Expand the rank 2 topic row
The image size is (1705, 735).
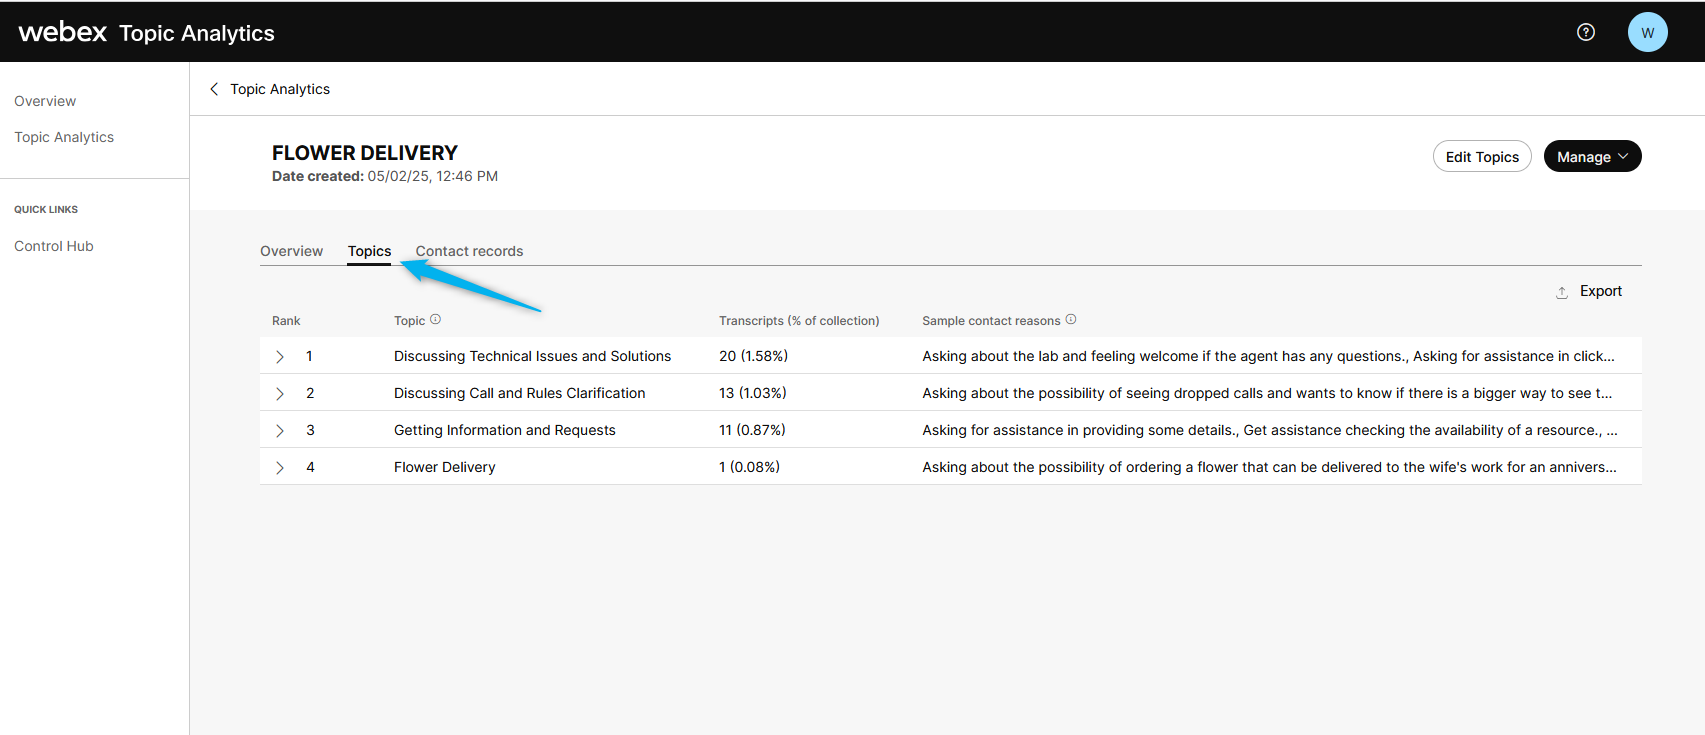tap(280, 394)
